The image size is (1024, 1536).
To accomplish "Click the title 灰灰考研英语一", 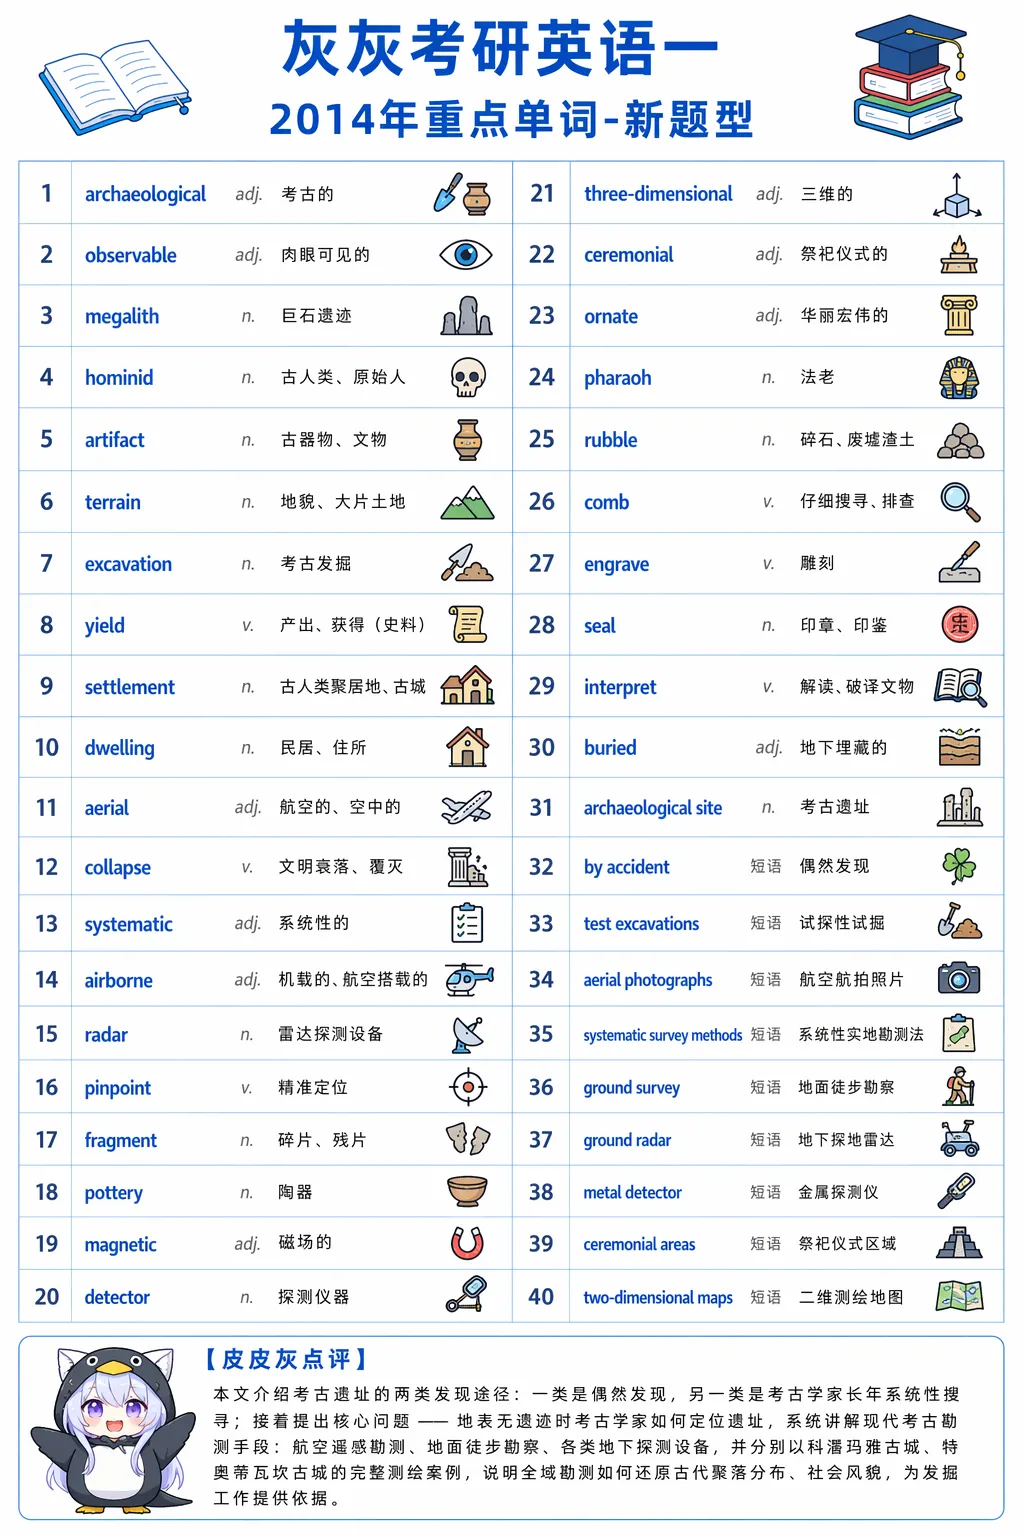I will [x=501, y=48].
